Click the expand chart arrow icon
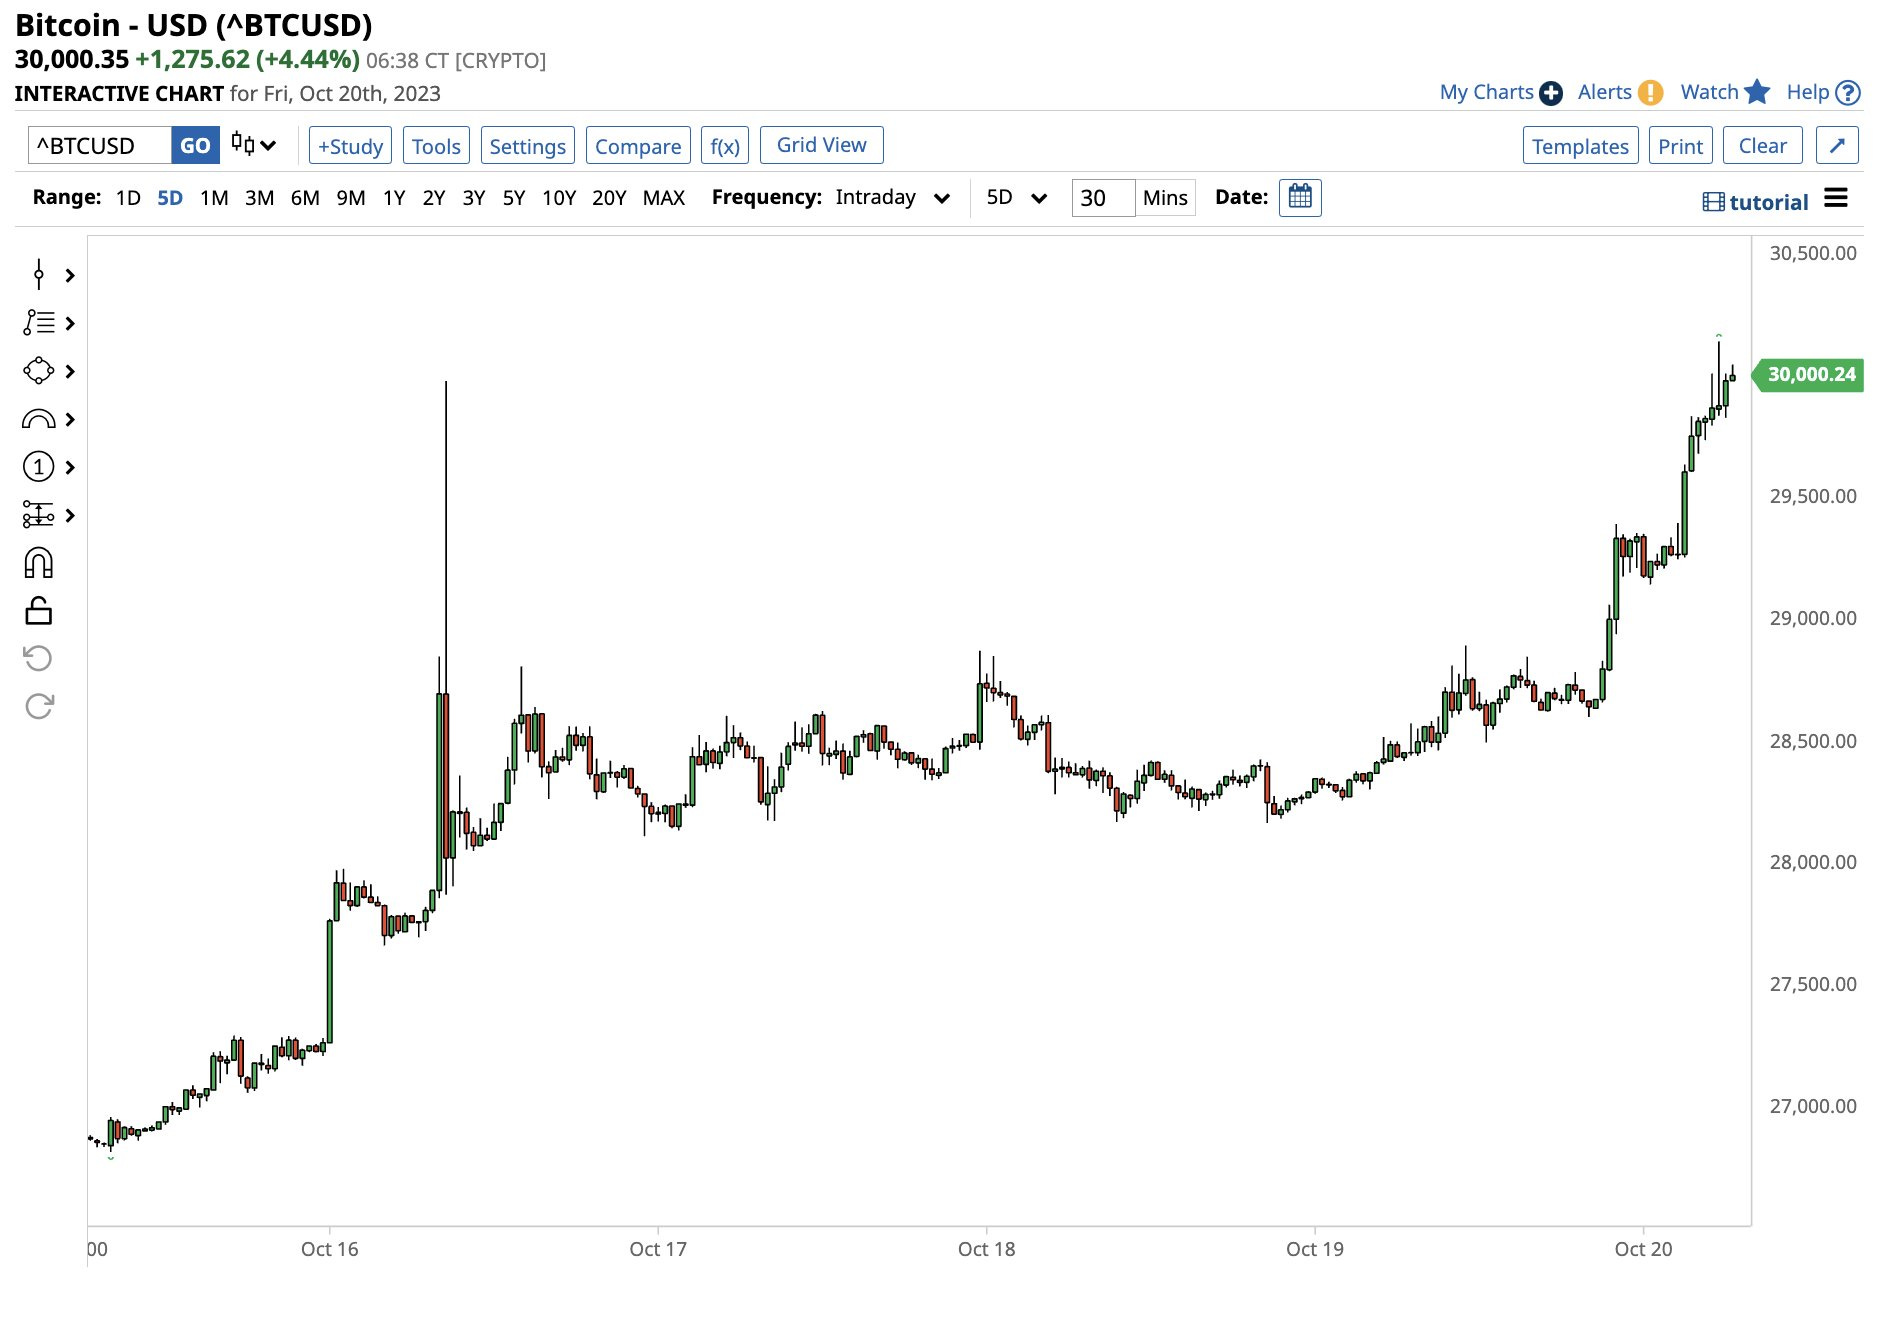Image resolution: width=1890 pixels, height=1320 pixels. [1837, 146]
